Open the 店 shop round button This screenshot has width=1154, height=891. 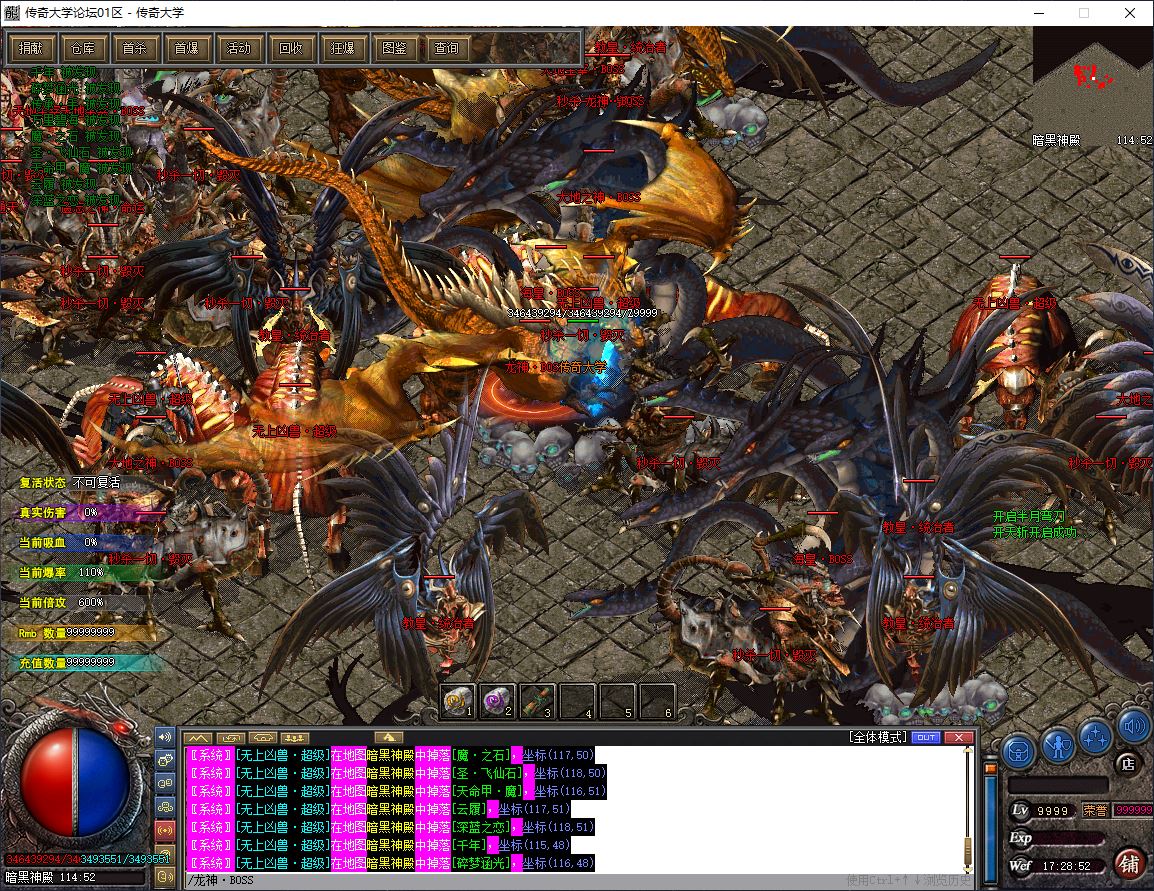(1127, 764)
